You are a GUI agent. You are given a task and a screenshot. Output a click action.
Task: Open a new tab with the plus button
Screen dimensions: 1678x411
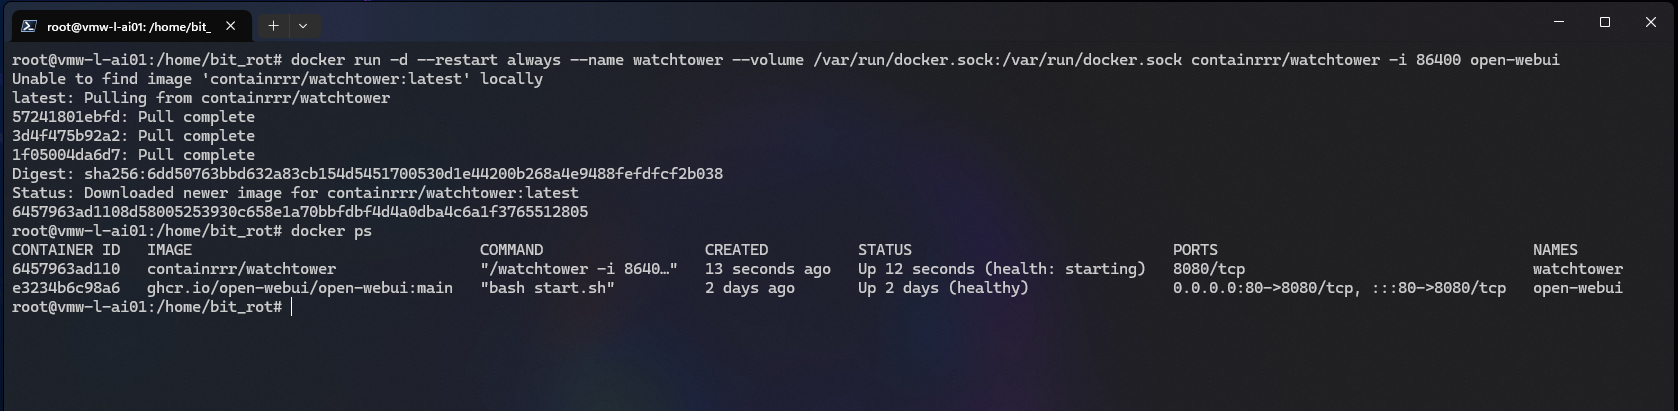[x=273, y=26]
